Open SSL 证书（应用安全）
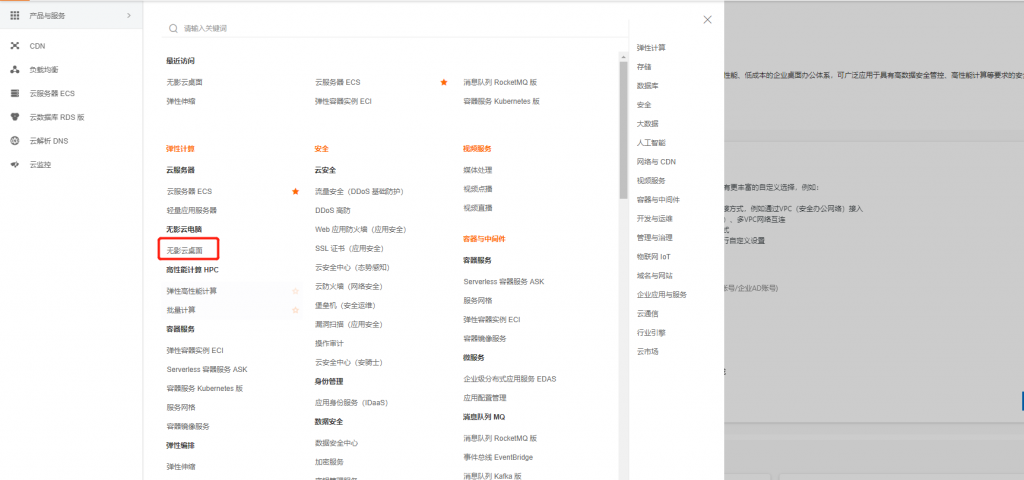The height and width of the screenshot is (480, 1024). pos(349,248)
